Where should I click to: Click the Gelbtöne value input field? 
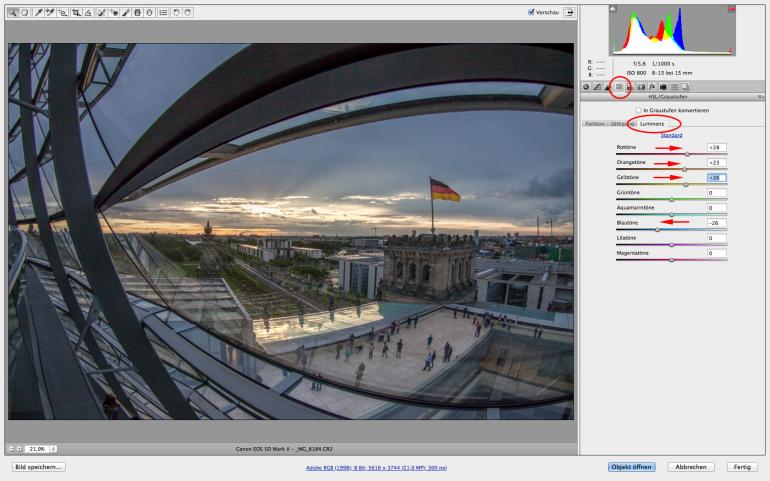[716, 177]
